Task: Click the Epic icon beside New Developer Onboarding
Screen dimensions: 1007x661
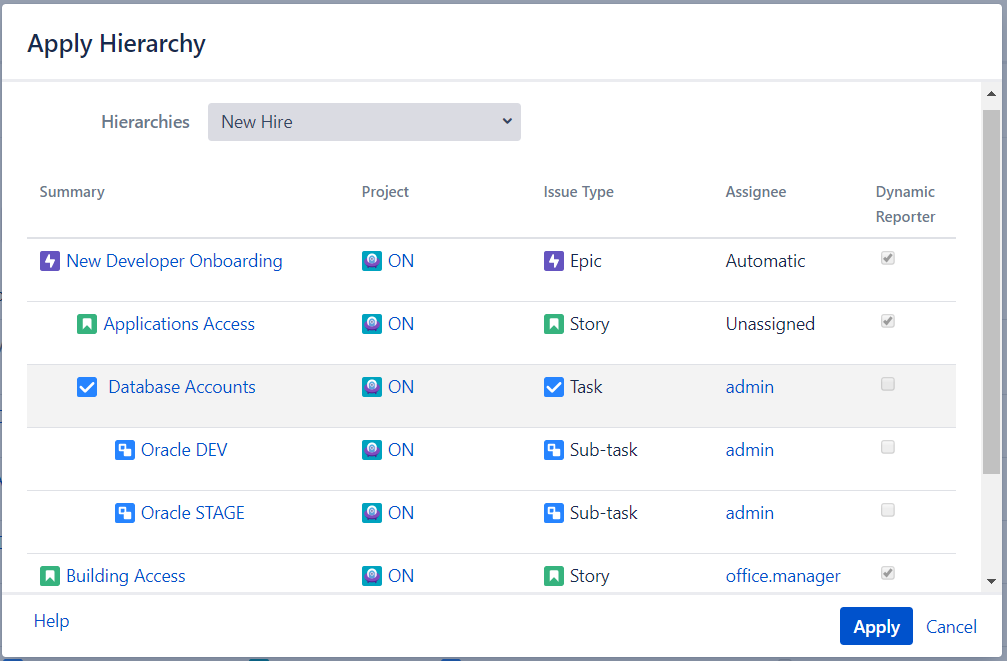Action: (x=50, y=261)
